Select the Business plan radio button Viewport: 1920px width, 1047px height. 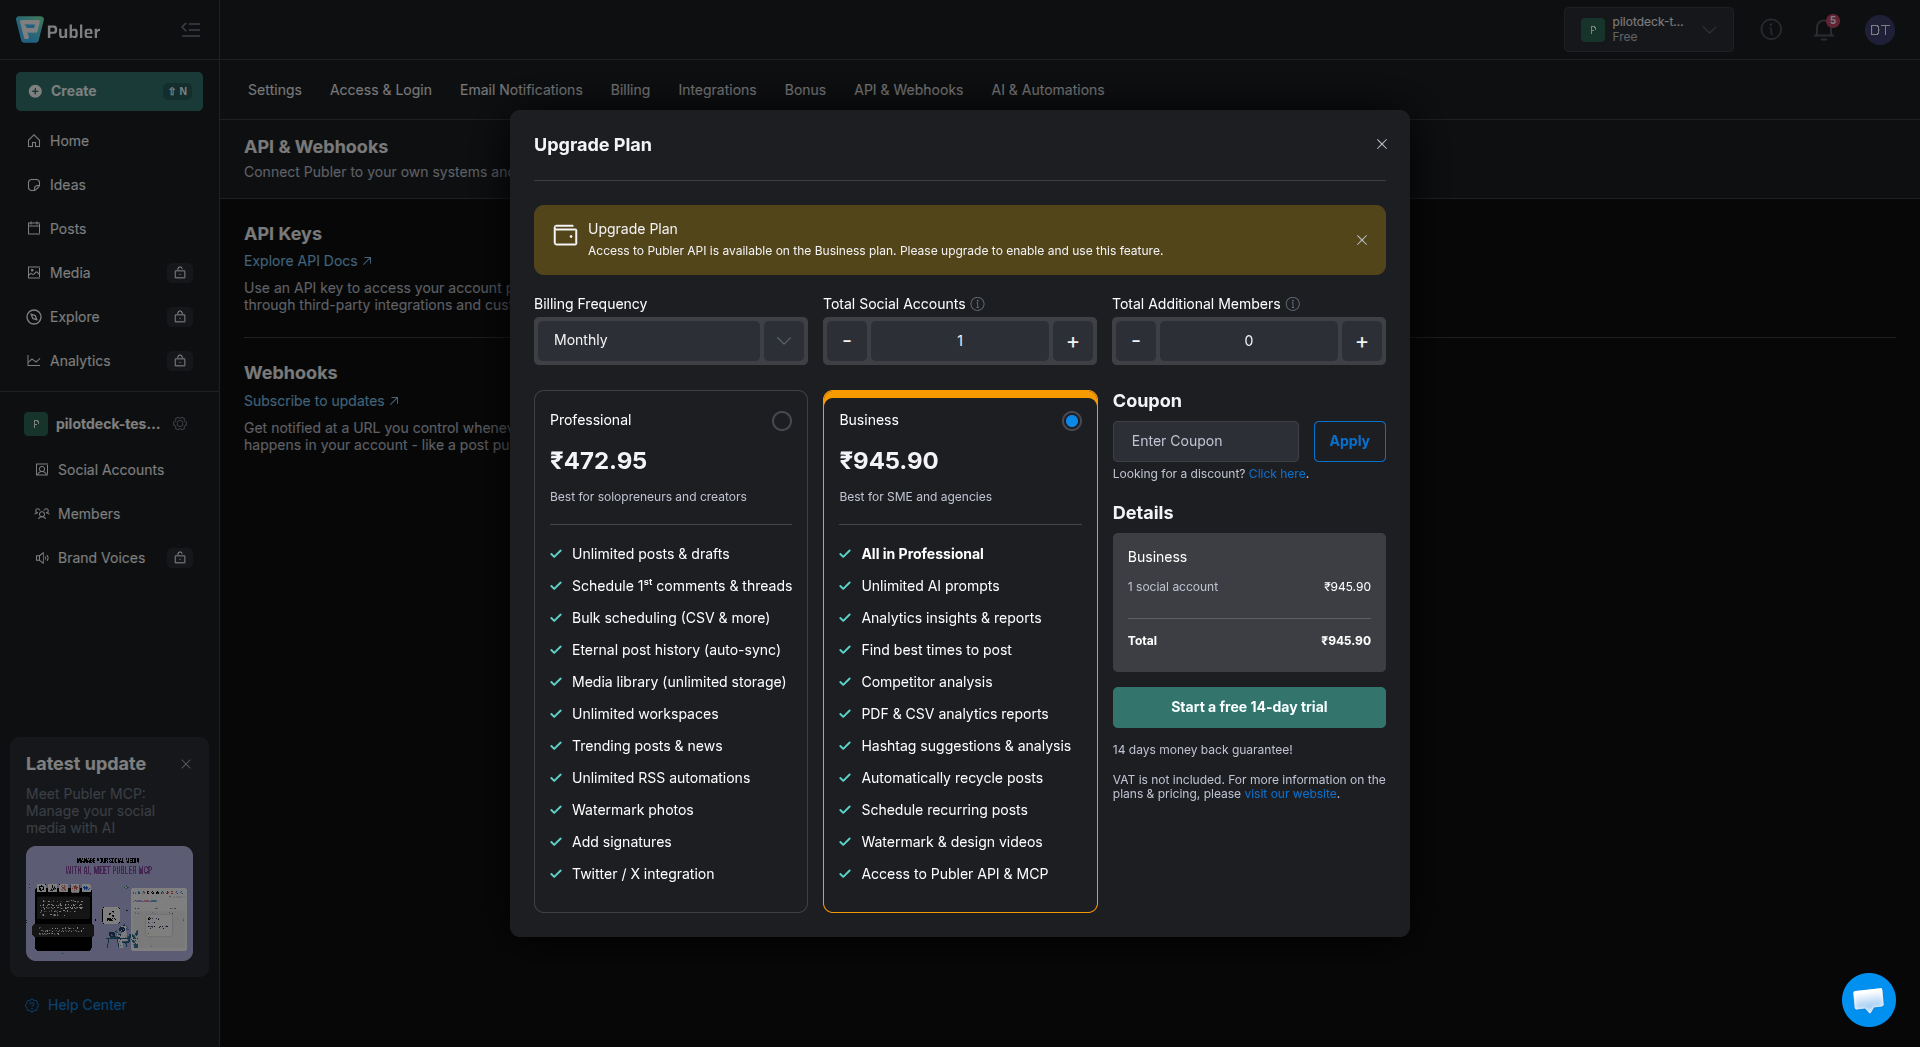coord(1071,421)
